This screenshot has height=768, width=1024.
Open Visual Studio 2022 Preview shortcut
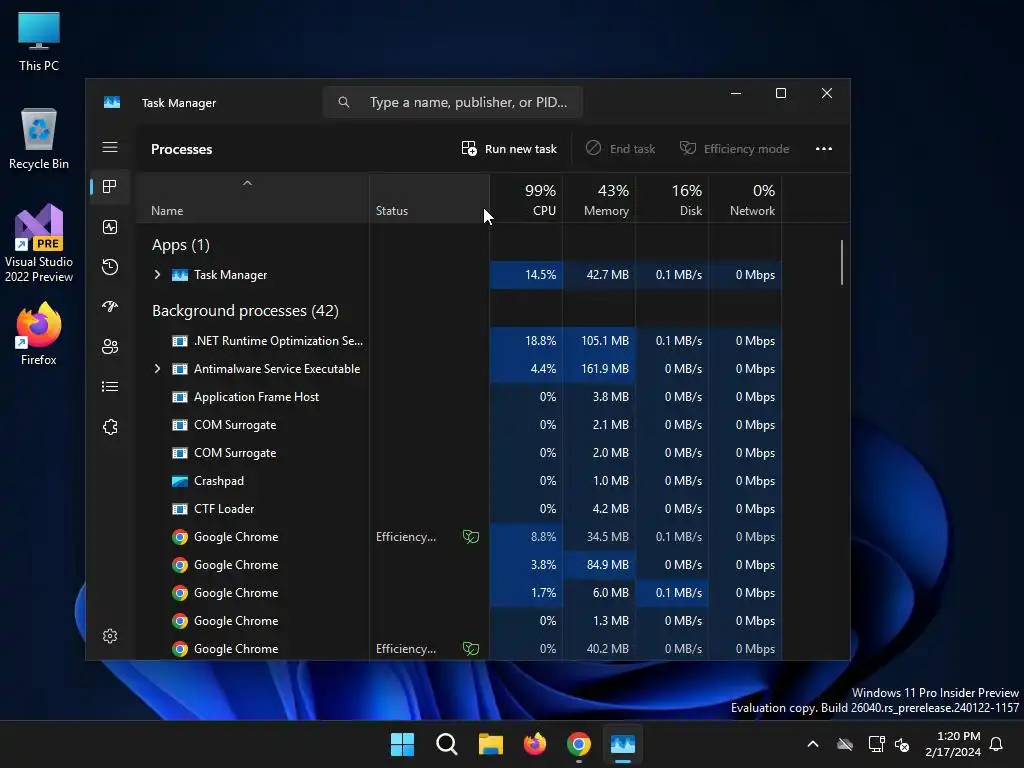click(x=39, y=243)
